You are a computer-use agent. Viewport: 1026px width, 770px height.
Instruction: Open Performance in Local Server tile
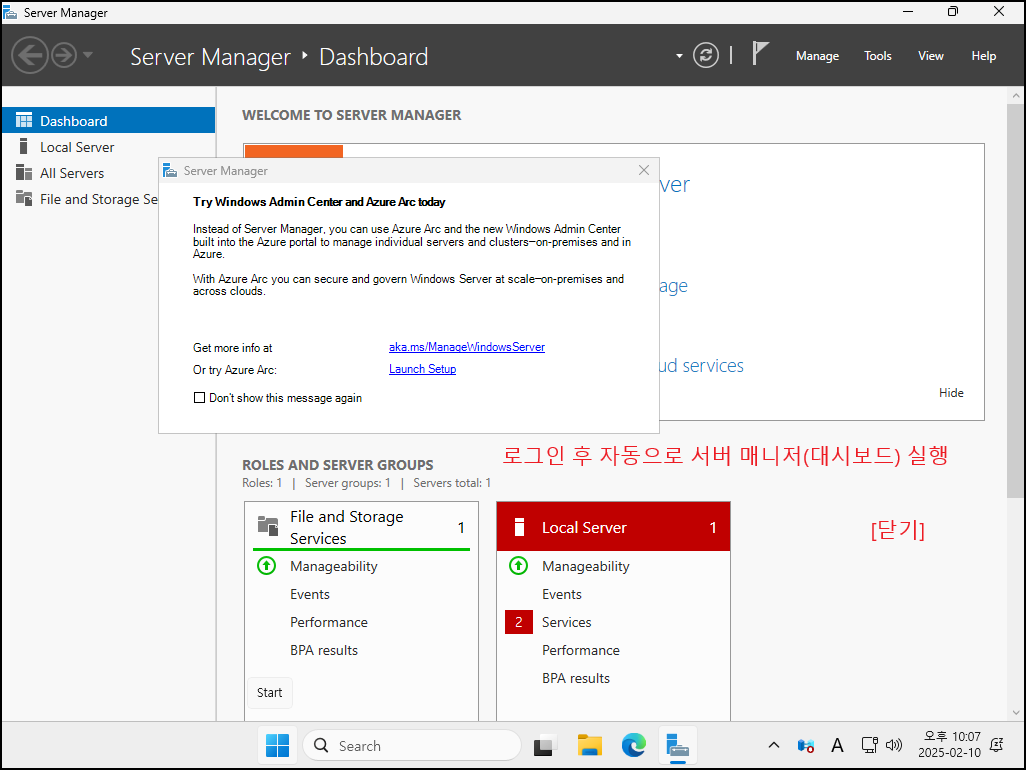580,650
